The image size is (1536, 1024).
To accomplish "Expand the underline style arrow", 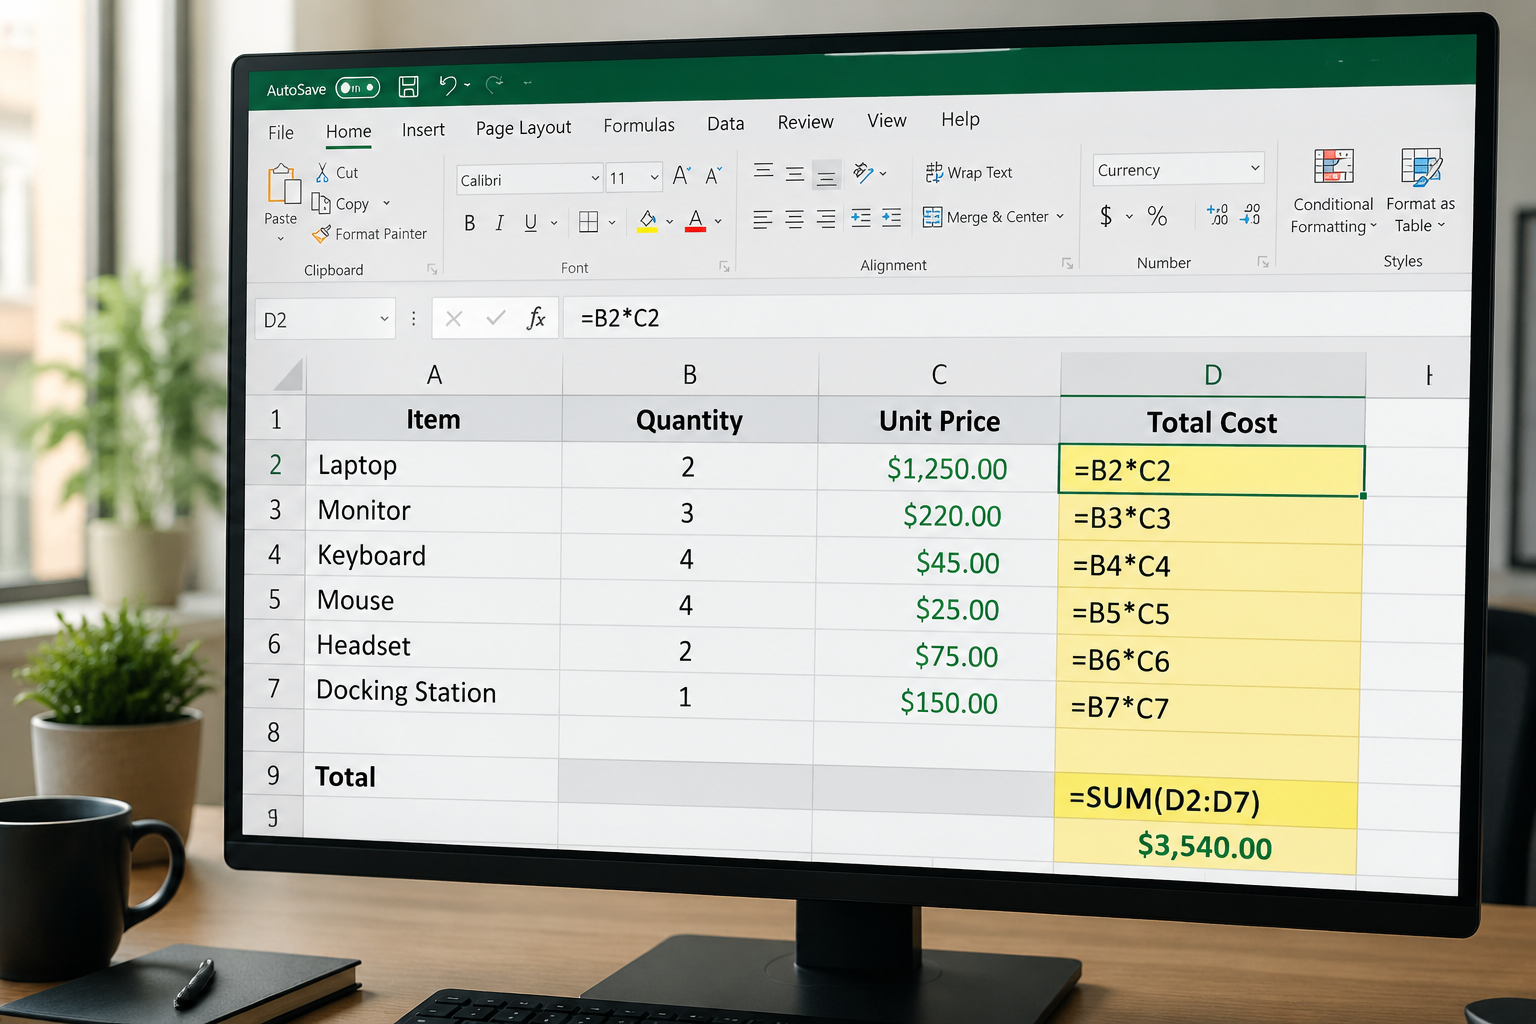I will (x=554, y=223).
